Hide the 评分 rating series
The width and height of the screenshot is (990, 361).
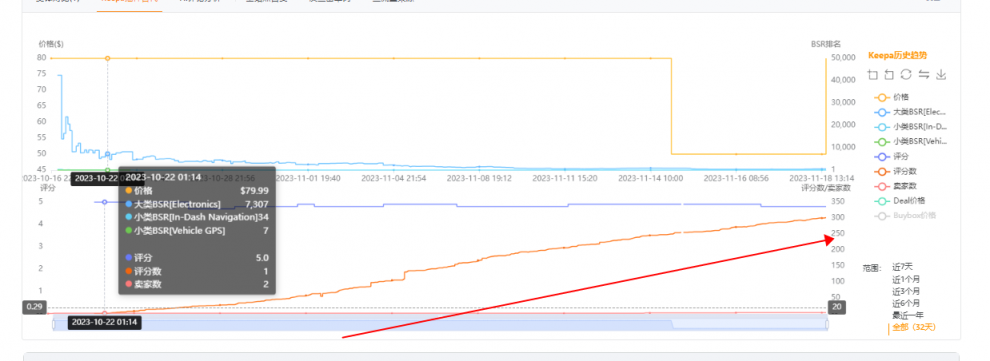point(892,157)
